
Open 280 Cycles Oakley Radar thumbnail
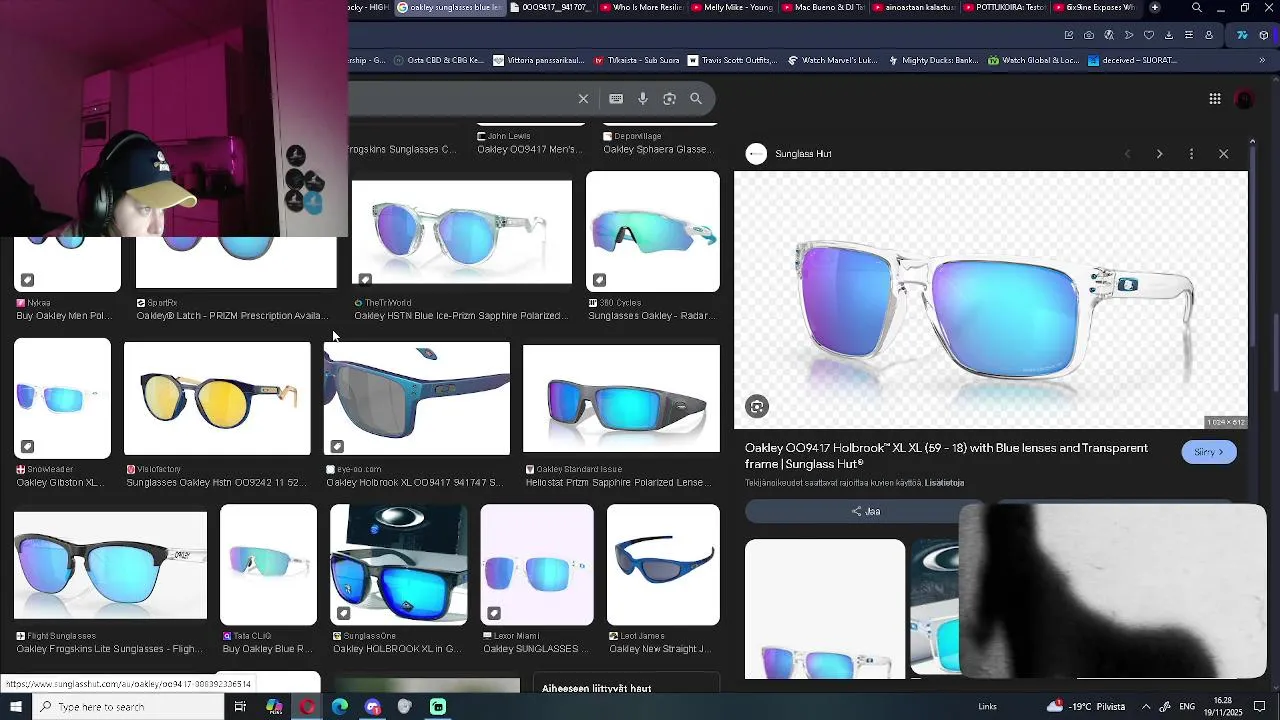coord(653,231)
